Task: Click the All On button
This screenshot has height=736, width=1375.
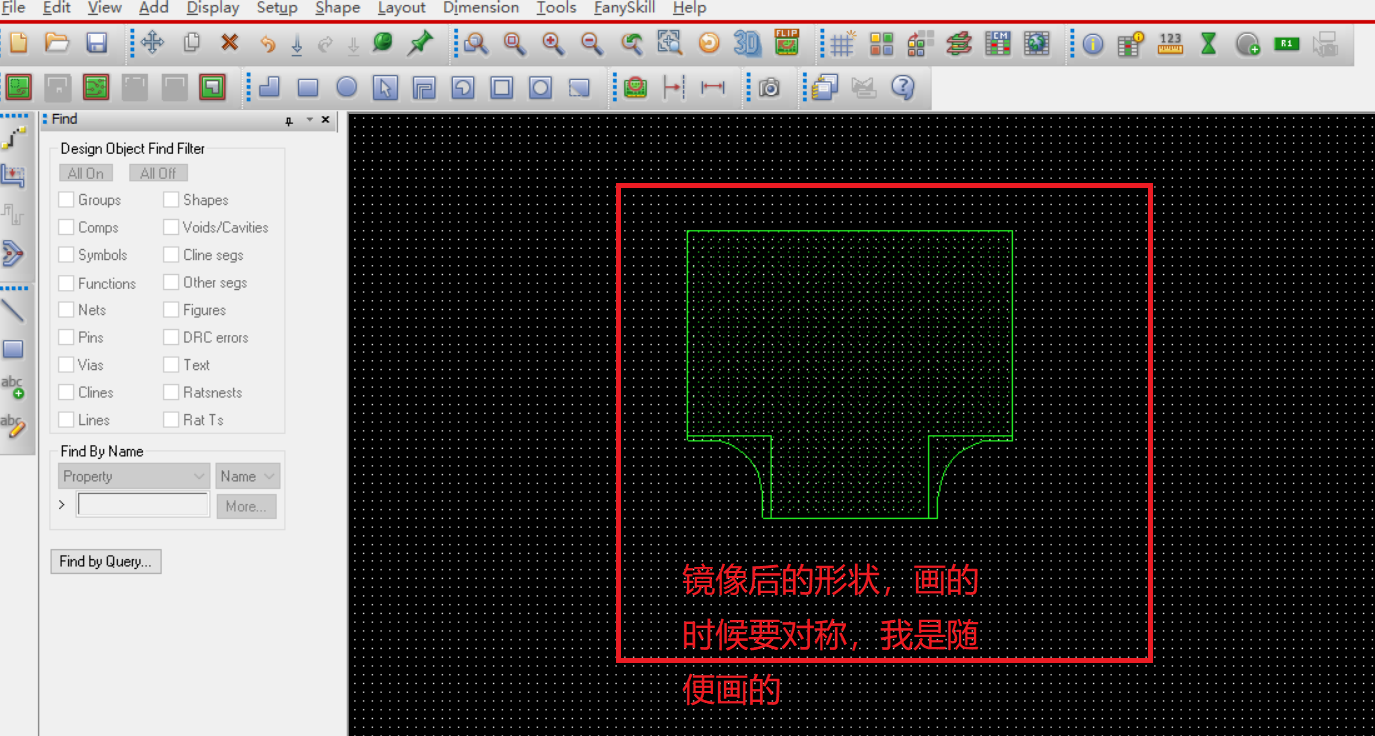Action: click(x=86, y=173)
